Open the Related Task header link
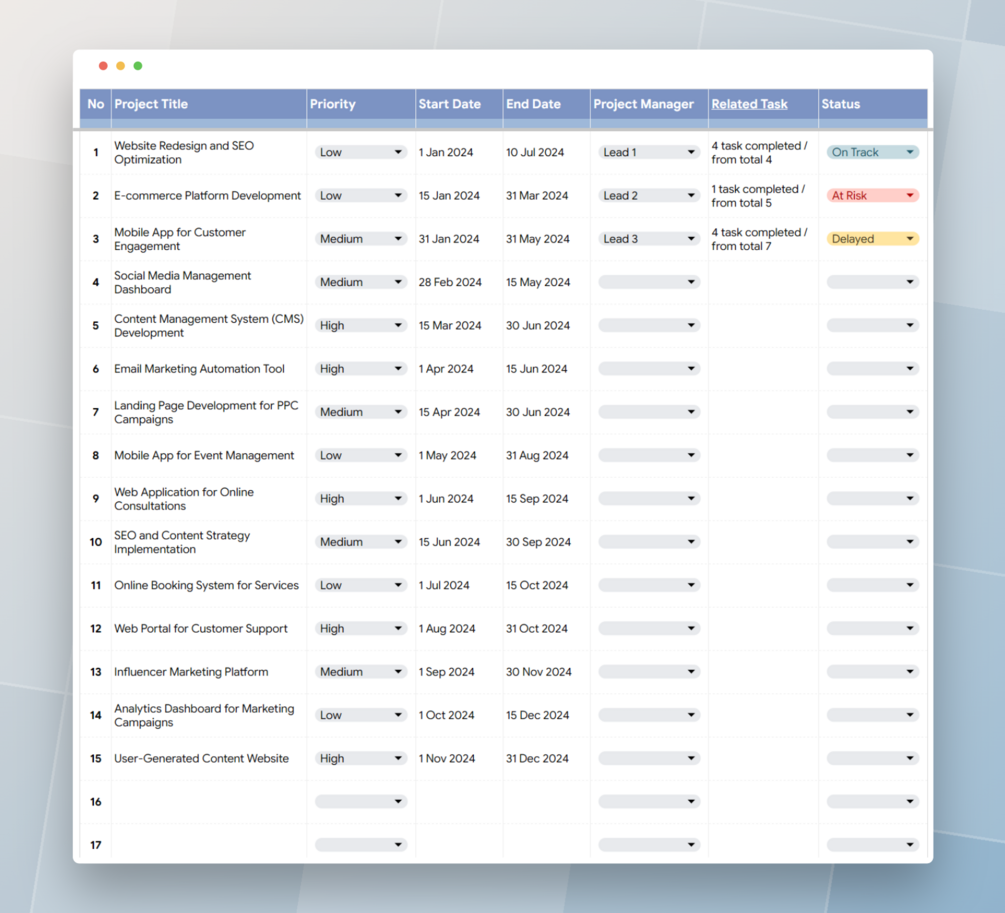The image size is (1005, 913). click(x=749, y=104)
